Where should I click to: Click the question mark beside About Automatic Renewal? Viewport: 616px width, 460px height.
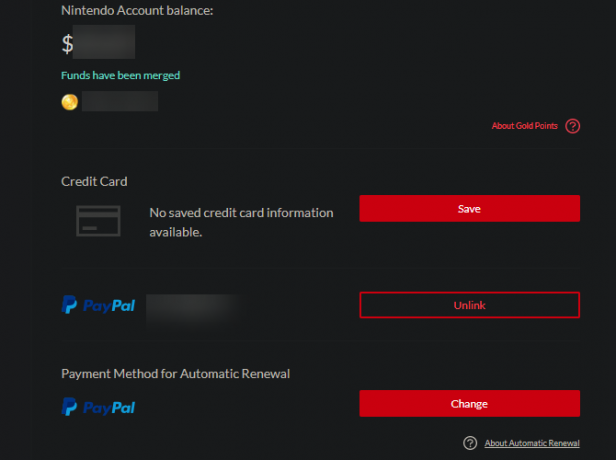(x=470, y=443)
